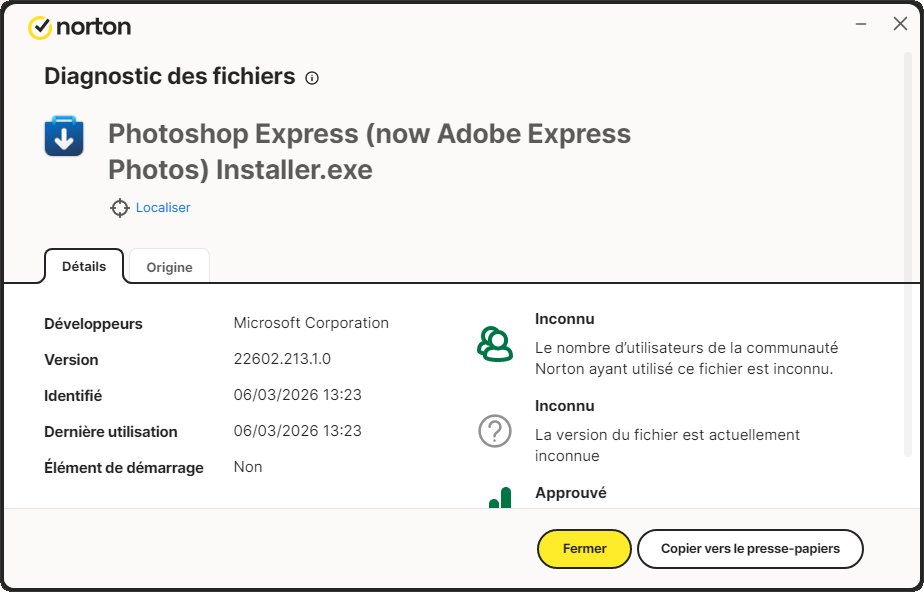Click the question mark version icon
924x592 pixels.
pos(495,431)
